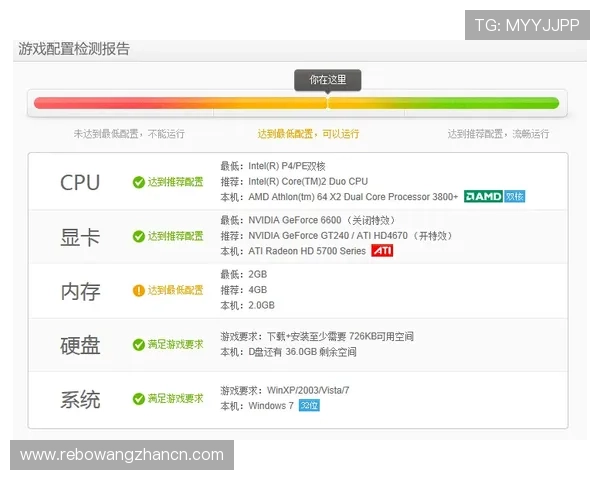Click the 本机: 2.0GB memory line
This screenshot has height=480, width=600.
point(248,305)
